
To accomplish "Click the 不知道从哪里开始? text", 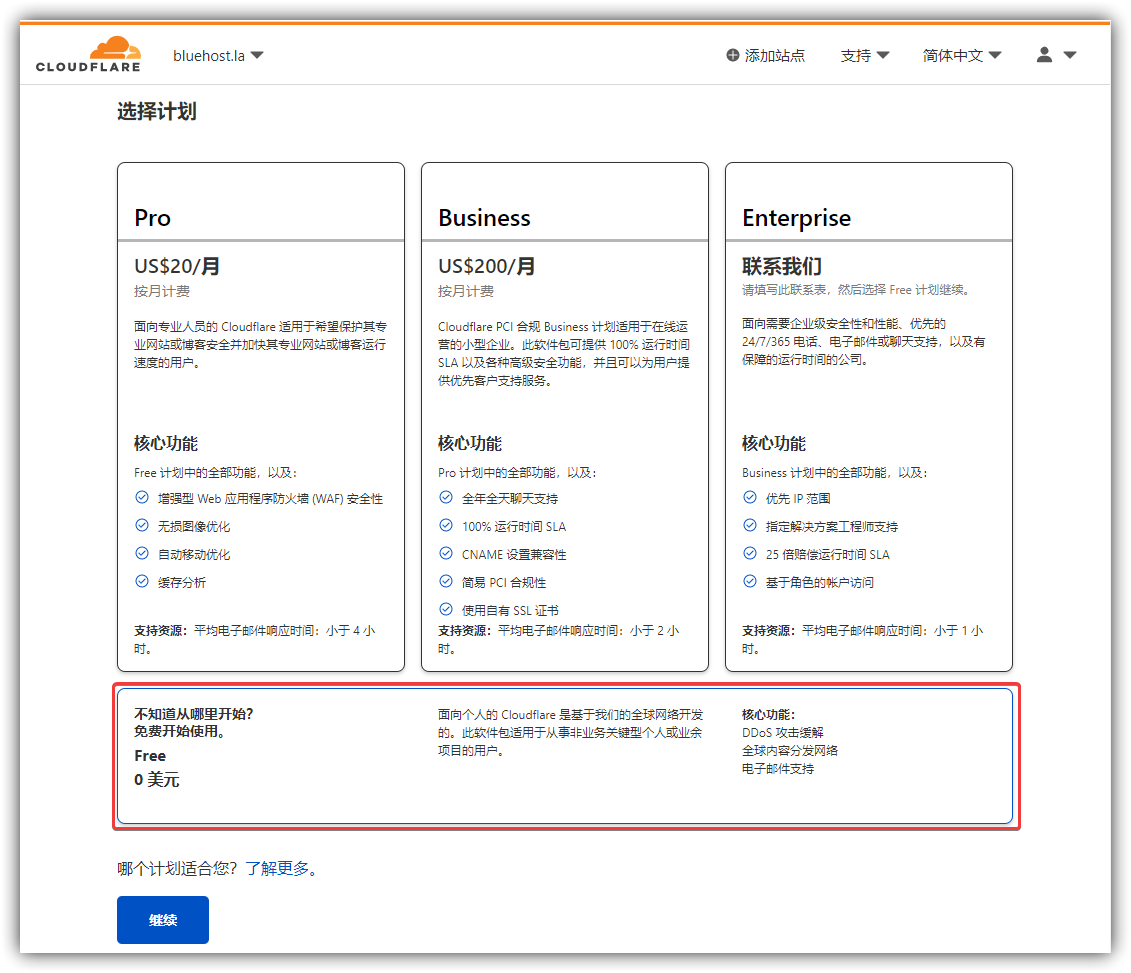I will (x=193, y=714).
